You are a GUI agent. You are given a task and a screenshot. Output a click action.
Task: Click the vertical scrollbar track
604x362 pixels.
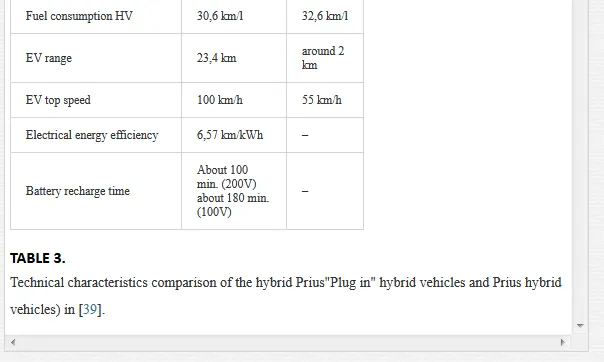580,161
